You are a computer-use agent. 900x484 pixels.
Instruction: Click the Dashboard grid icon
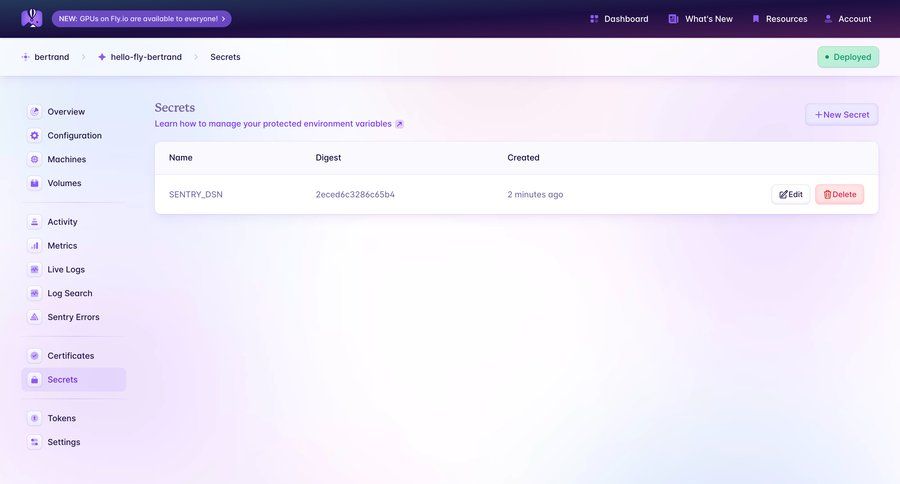tap(594, 19)
